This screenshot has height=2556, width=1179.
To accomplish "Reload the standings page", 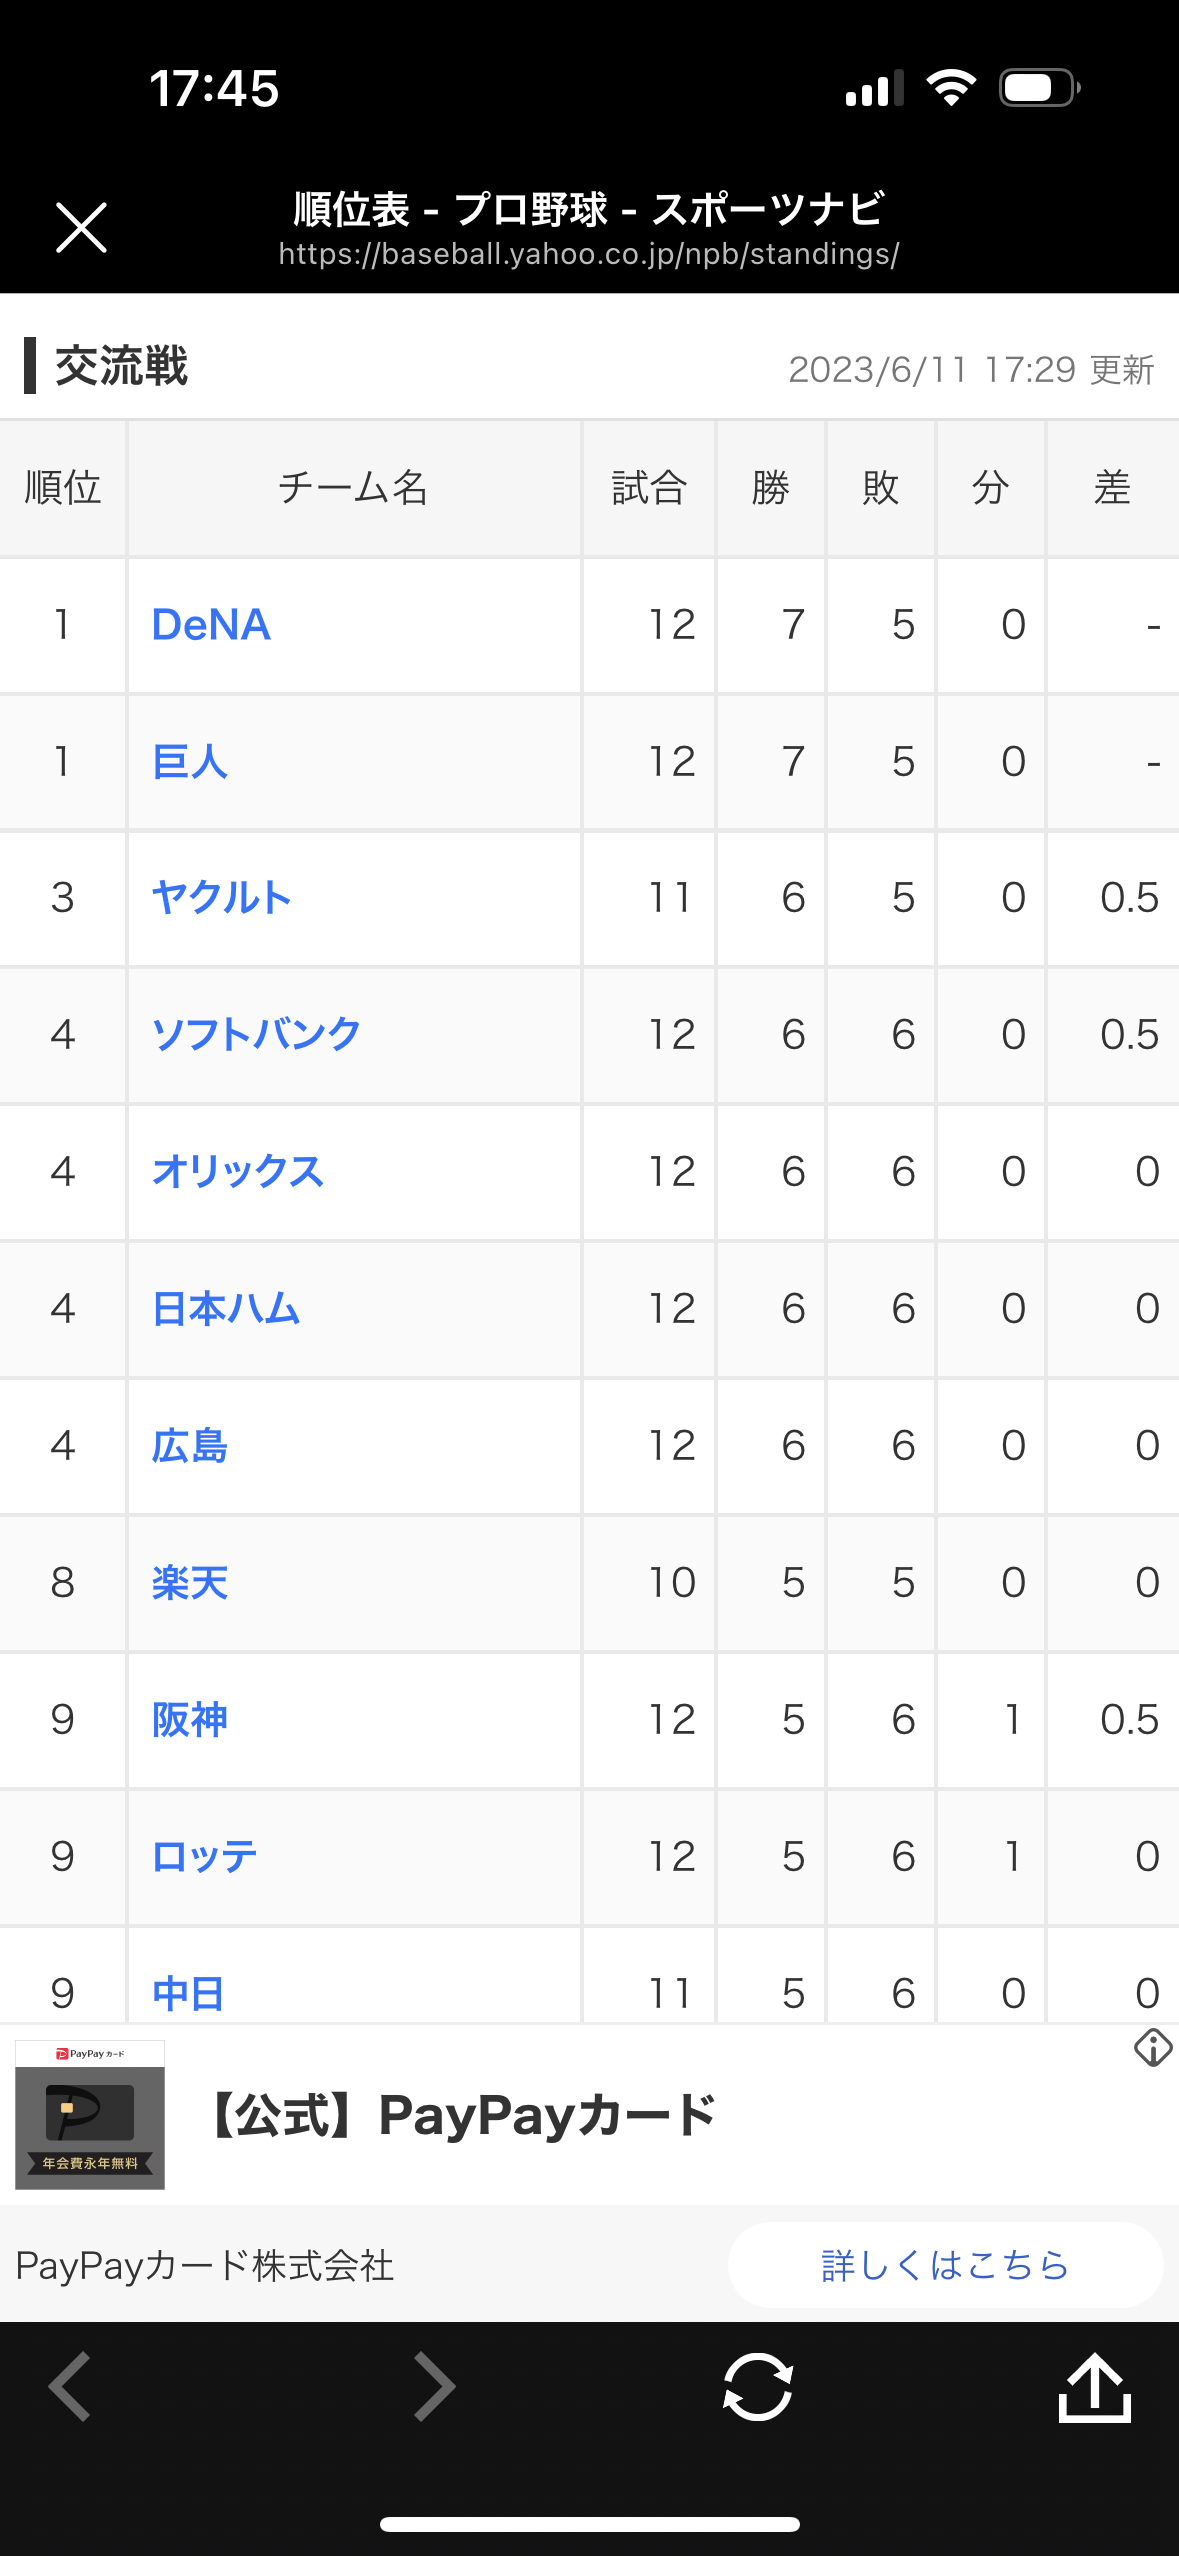I will [757, 2387].
